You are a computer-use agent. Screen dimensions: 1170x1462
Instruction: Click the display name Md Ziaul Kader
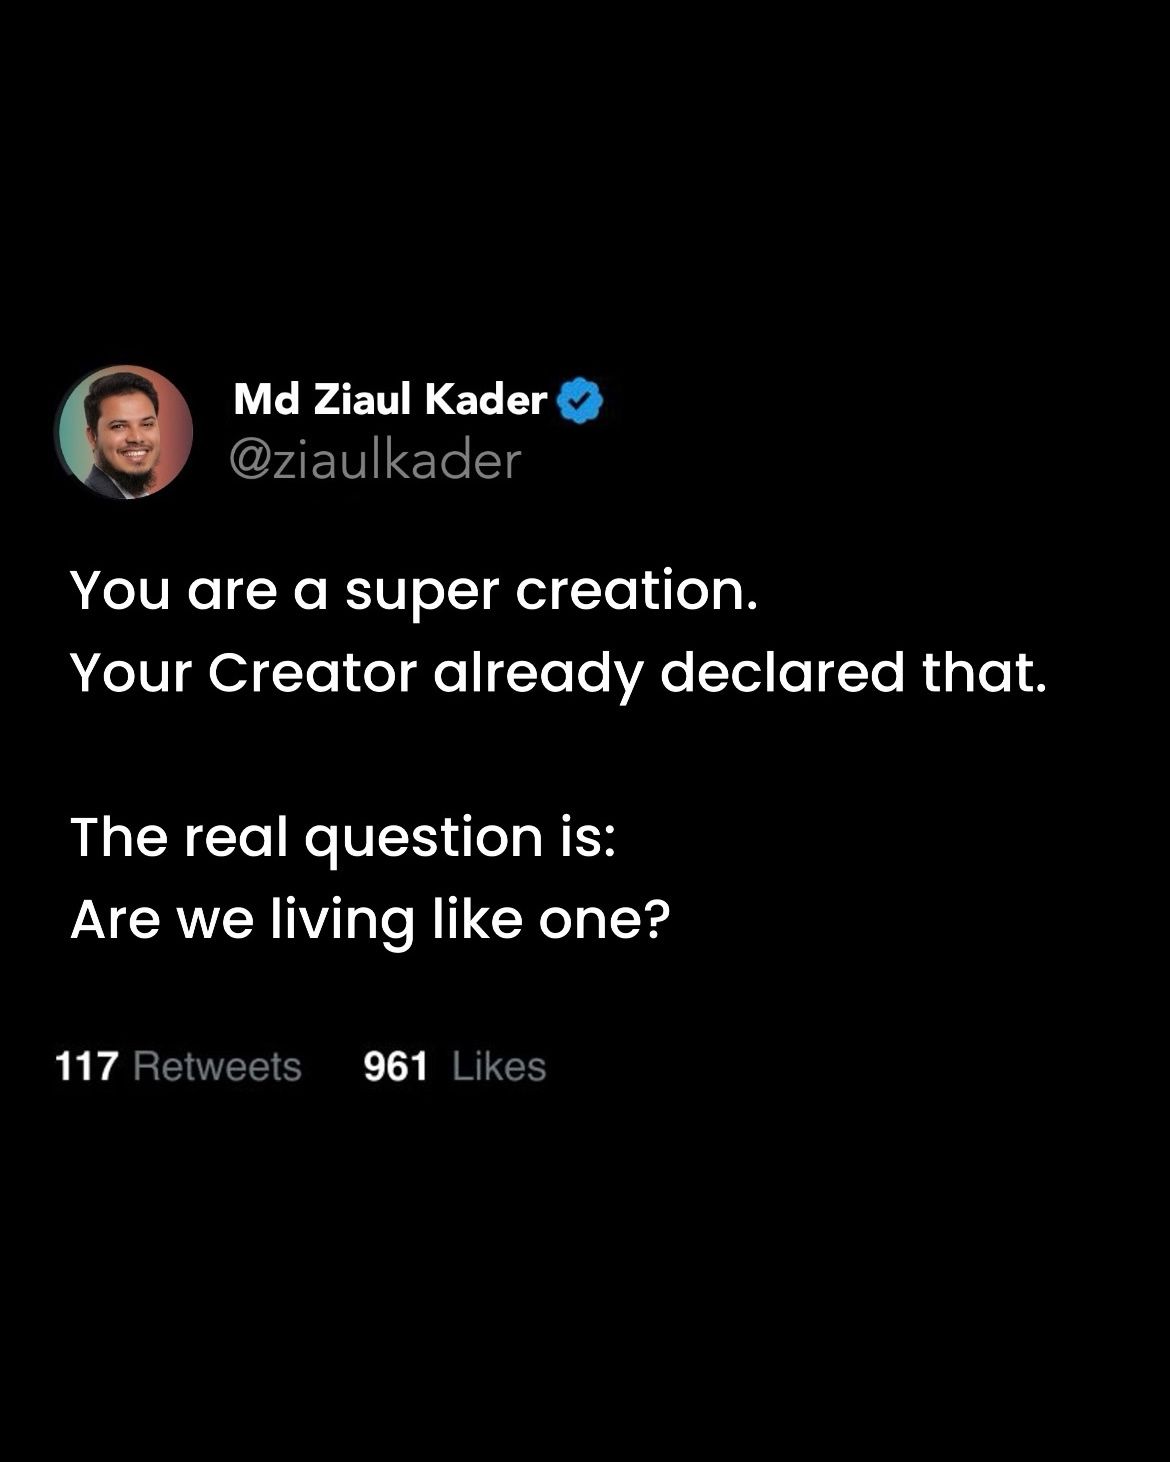(389, 401)
